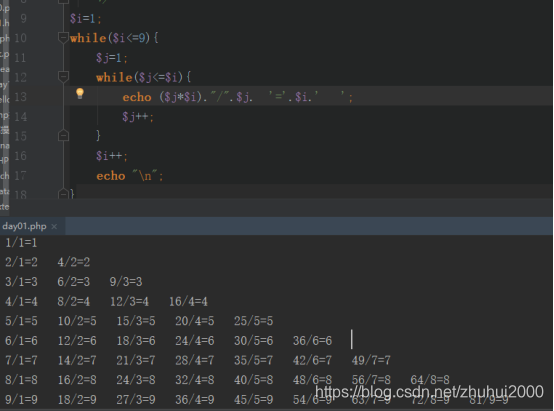
Task: Click the echo statement on line 13
Action: click(x=237, y=97)
